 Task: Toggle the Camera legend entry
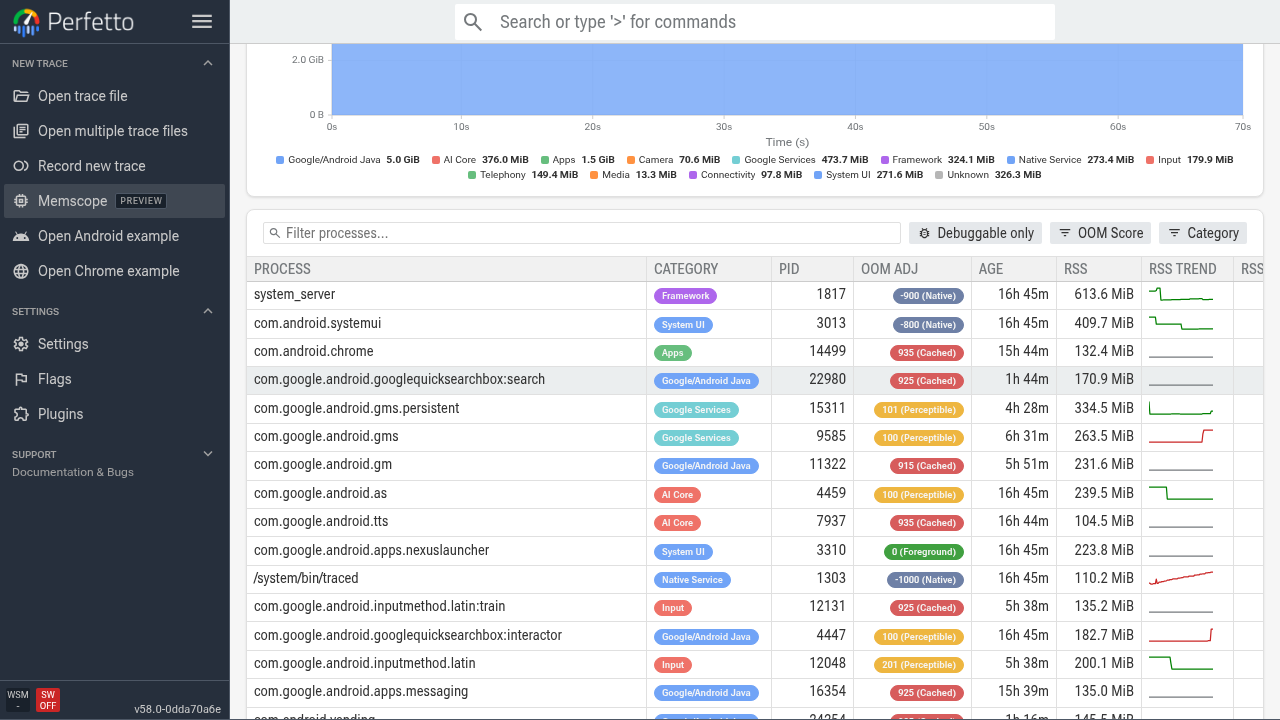tap(673, 160)
